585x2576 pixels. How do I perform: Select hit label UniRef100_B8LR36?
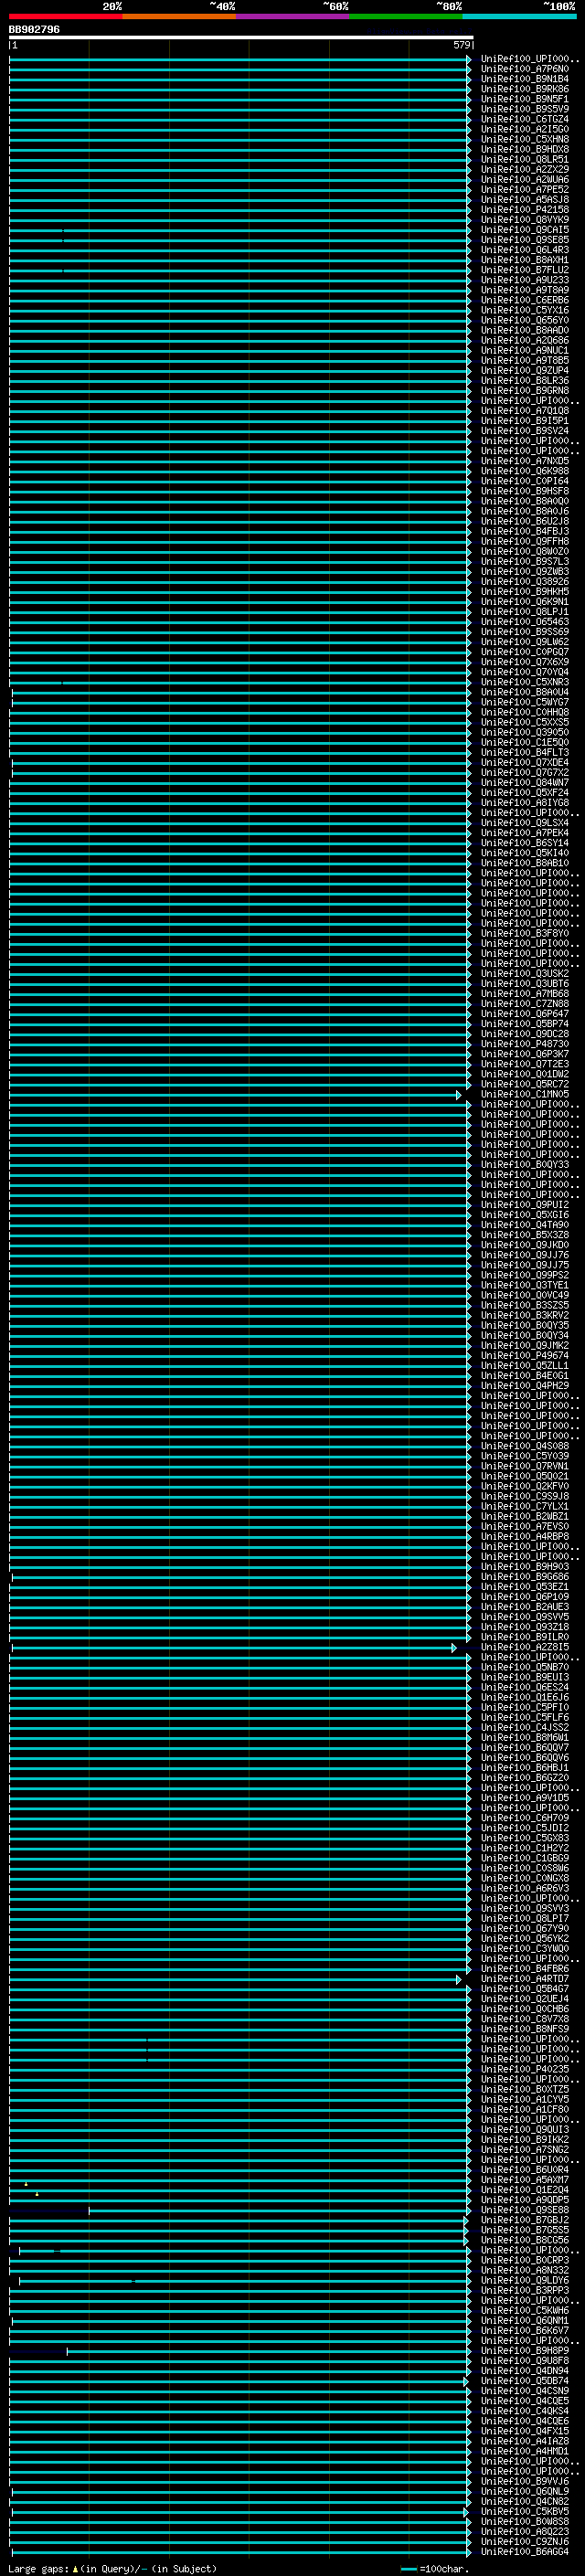click(525, 381)
